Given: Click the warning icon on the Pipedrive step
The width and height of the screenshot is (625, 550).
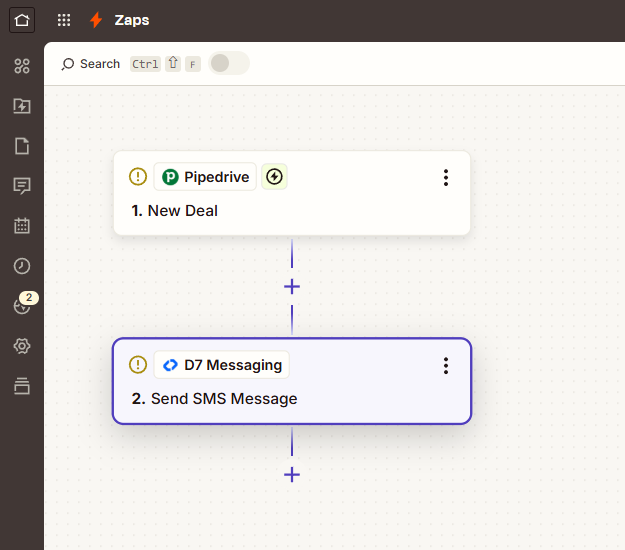Looking at the screenshot, I should tap(138, 176).
